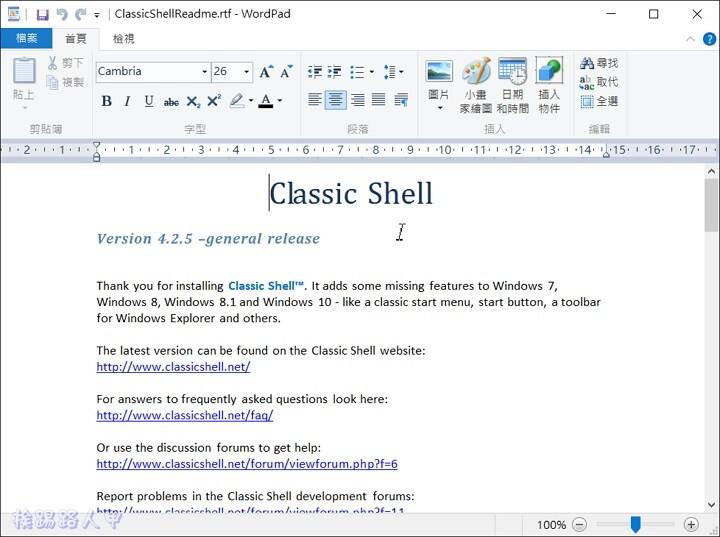Click the vertical scrollbar thumb

(711, 206)
